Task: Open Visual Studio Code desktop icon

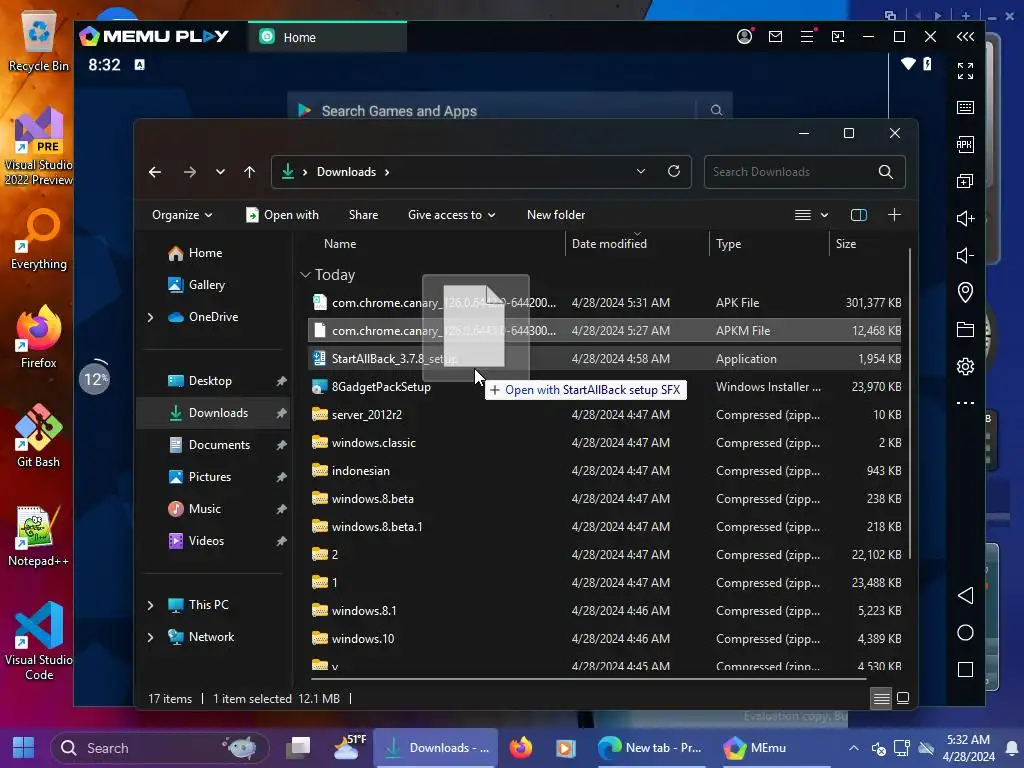Action: (39, 641)
